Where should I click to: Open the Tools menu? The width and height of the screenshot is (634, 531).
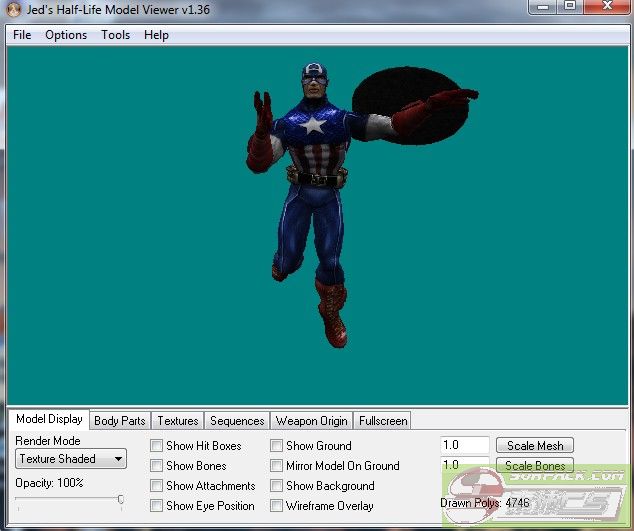[x=115, y=35]
